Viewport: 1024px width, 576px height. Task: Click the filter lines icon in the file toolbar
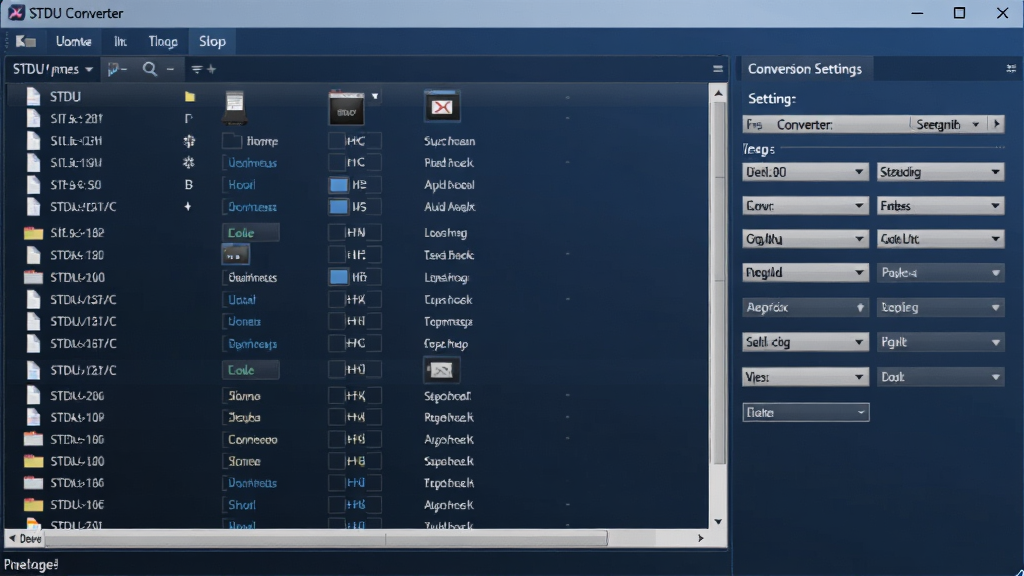[x=196, y=69]
